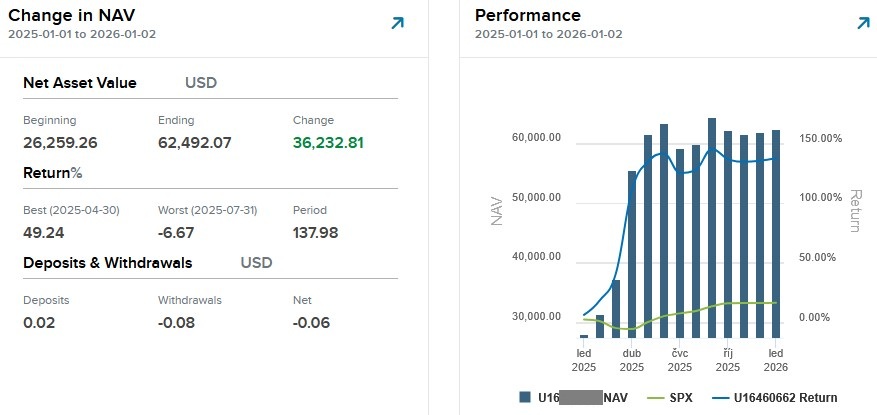877x415 pixels.
Task: Click the Period return value 137.98
Action: 315,232
